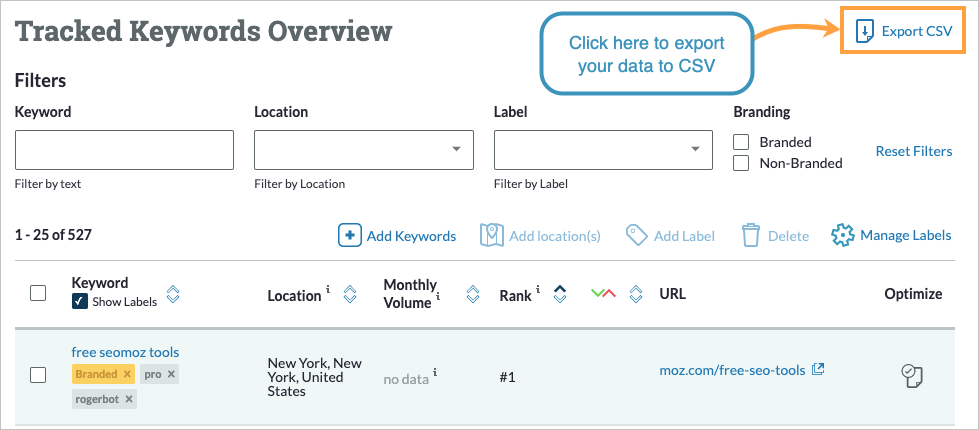Image resolution: width=979 pixels, height=430 pixels.
Task: Open the free seomoz tools keyword link
Action: 125,352
